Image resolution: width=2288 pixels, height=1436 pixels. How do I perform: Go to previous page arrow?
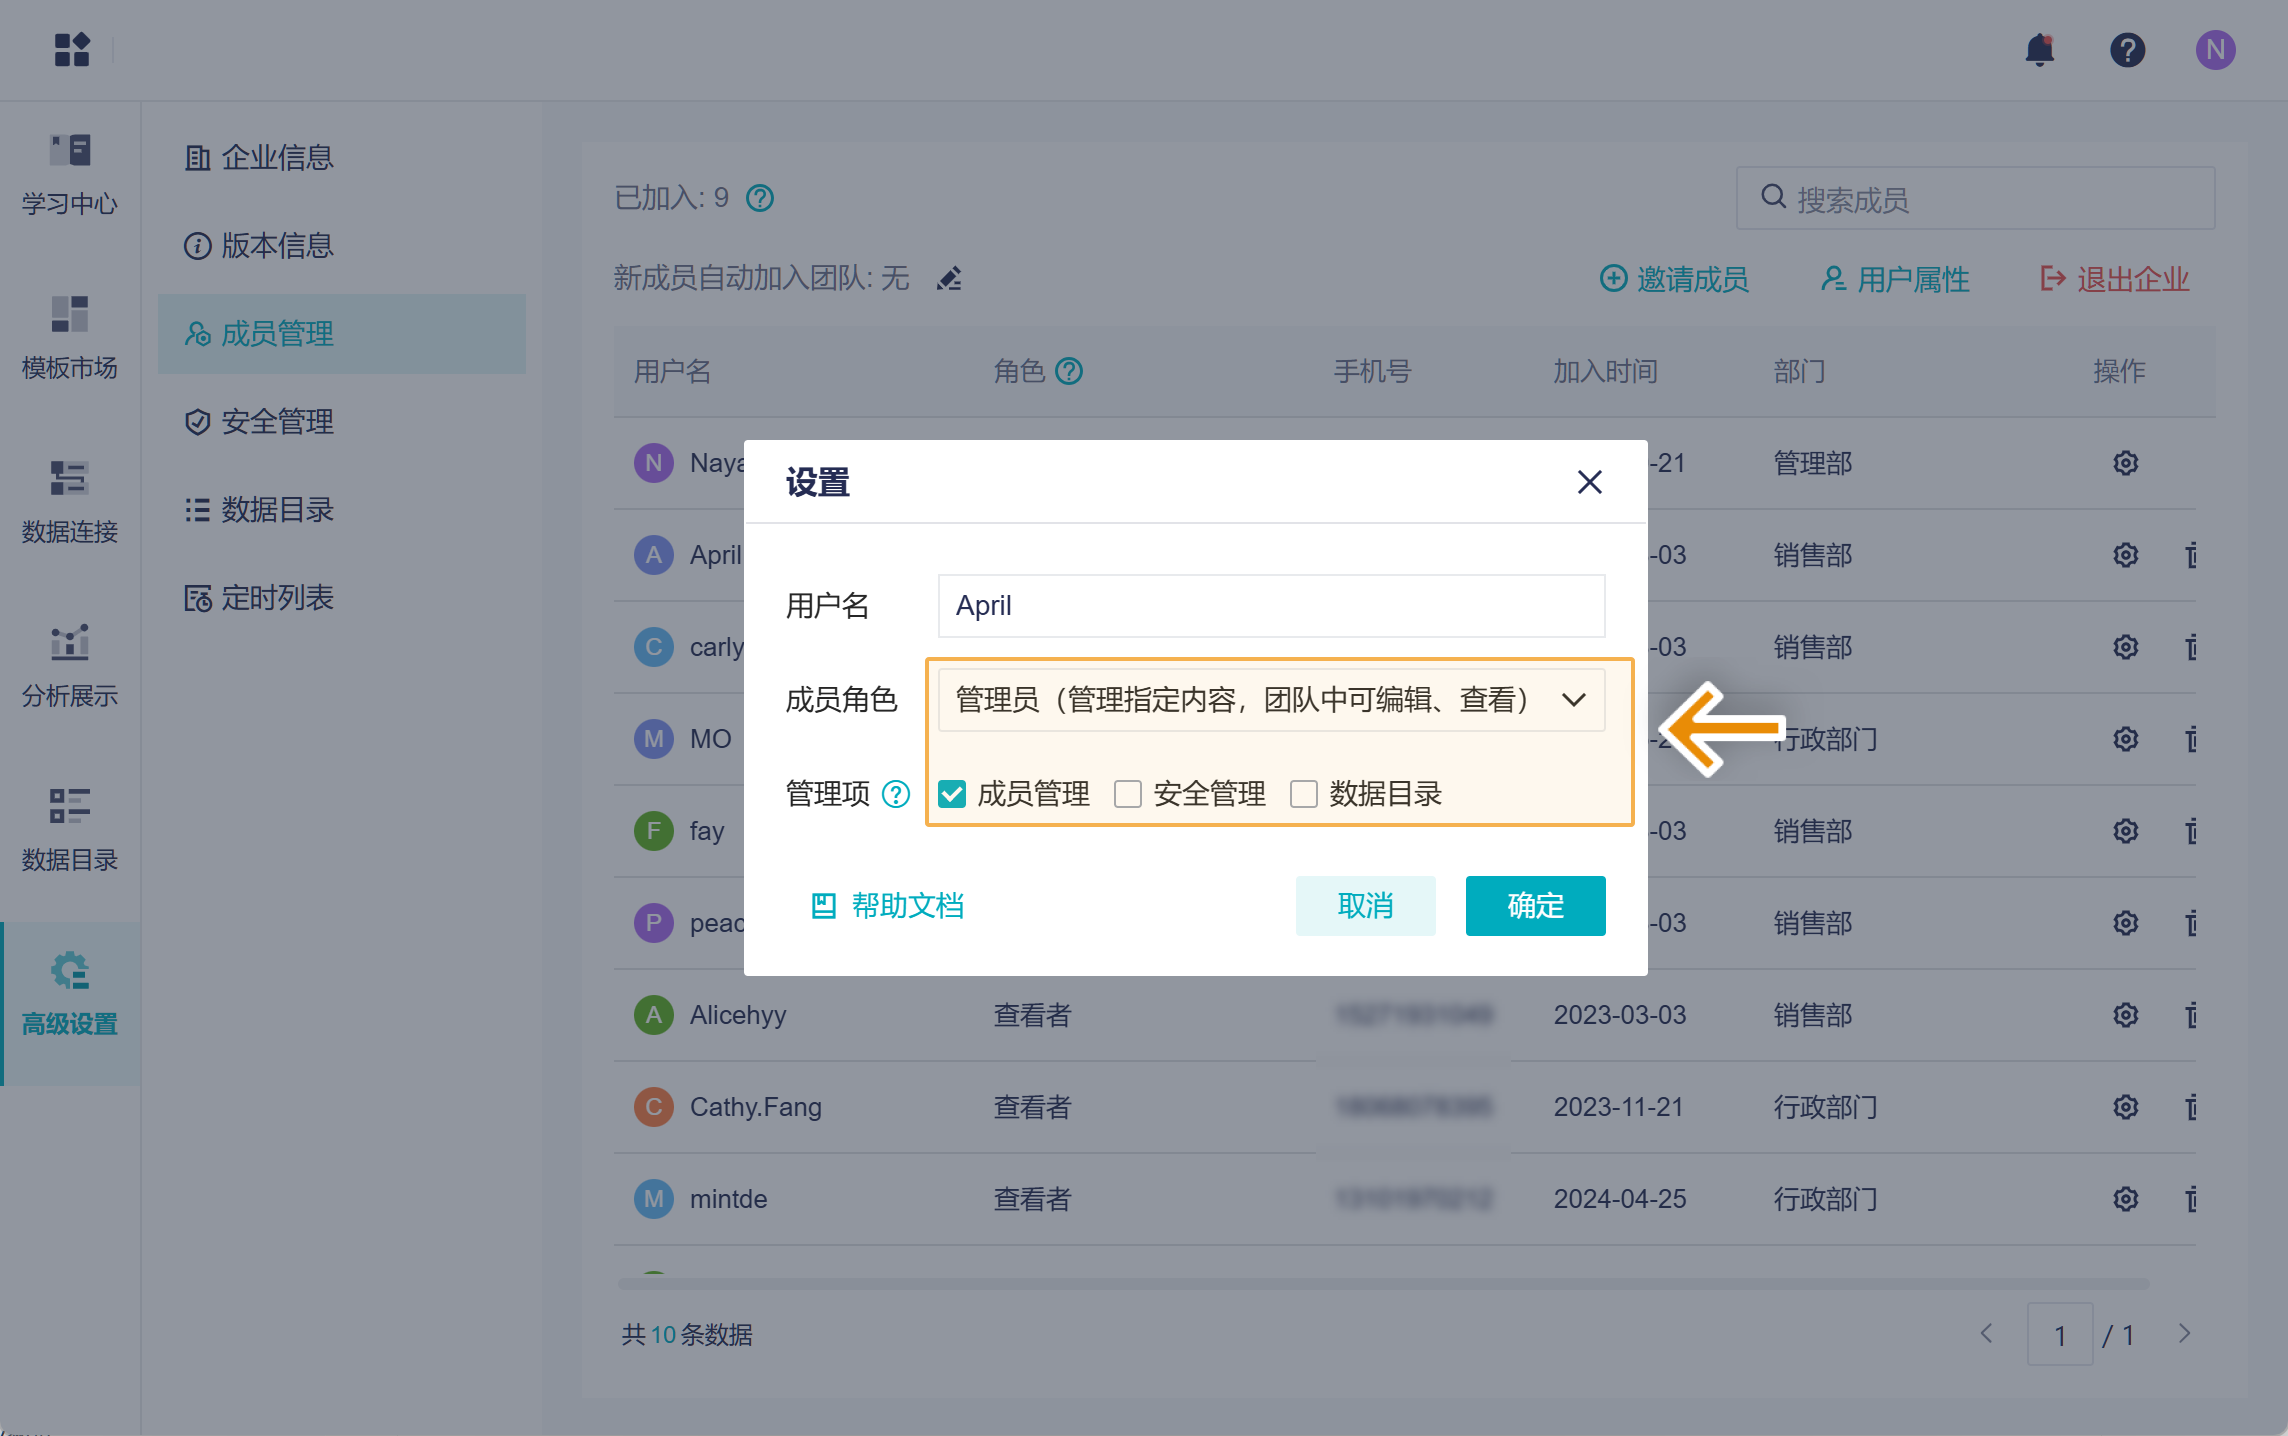point(1987,1334)
